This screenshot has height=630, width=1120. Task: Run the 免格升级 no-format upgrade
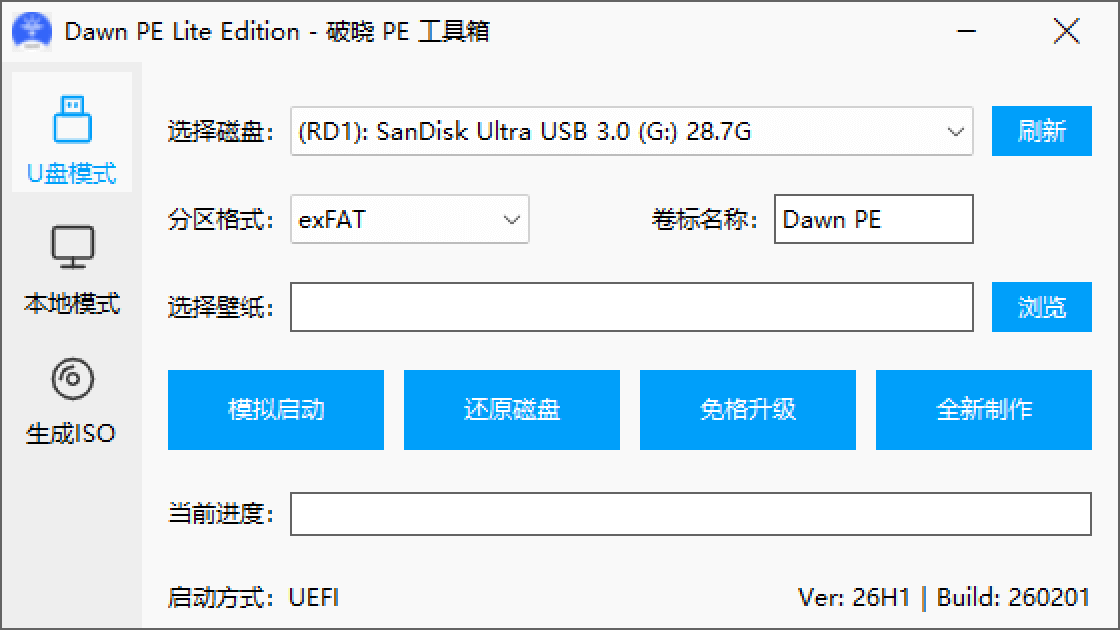[748, 410]
